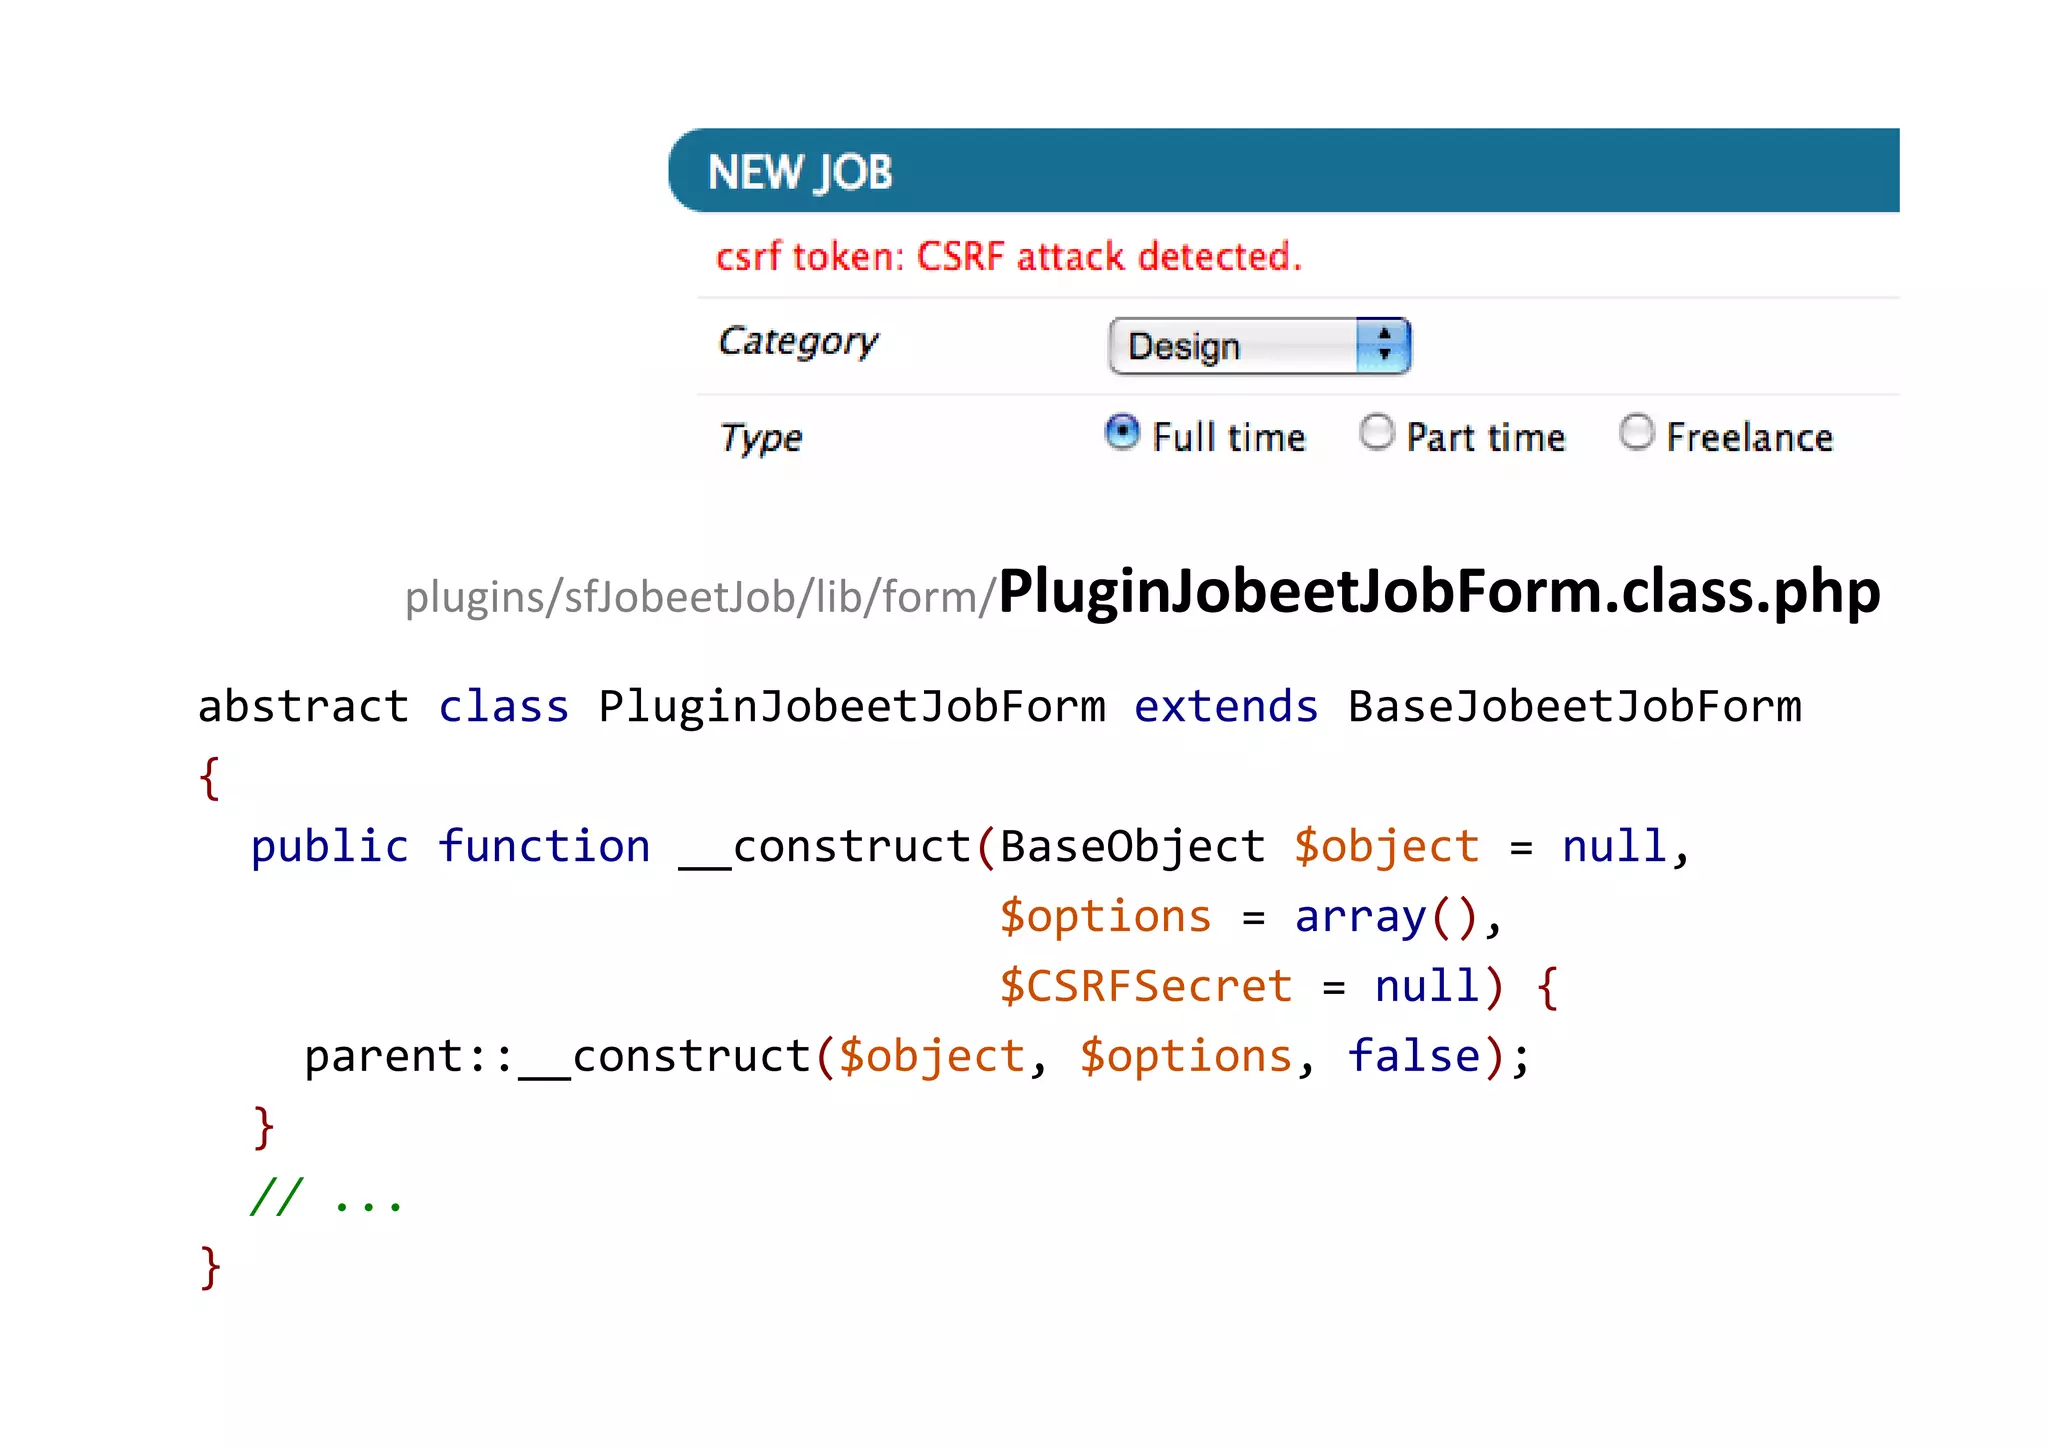Viewport: 2048px width, 1448px height.
Task: Click the plugins/sfJobeetJob/lib/form/ path text
Action: click(x=700, y=597)
